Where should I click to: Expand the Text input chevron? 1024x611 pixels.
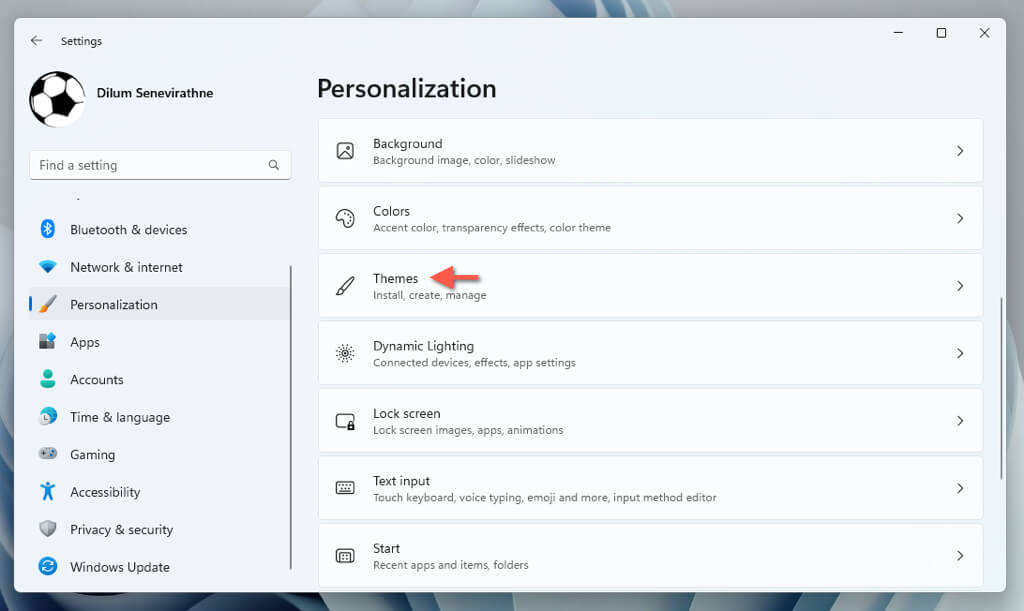(960, 488)
